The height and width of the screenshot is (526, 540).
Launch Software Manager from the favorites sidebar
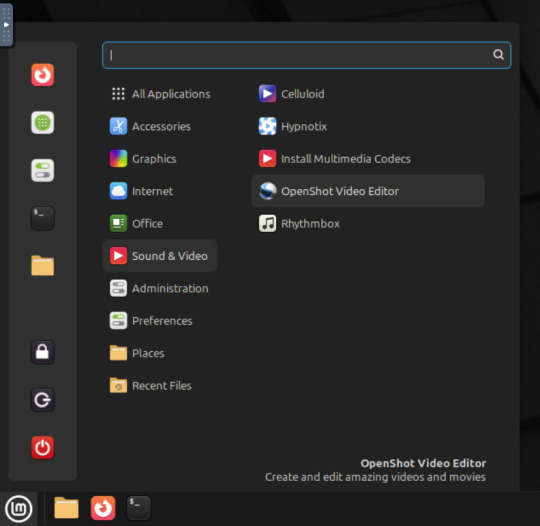pyautogui.click(x=42, y=123)
